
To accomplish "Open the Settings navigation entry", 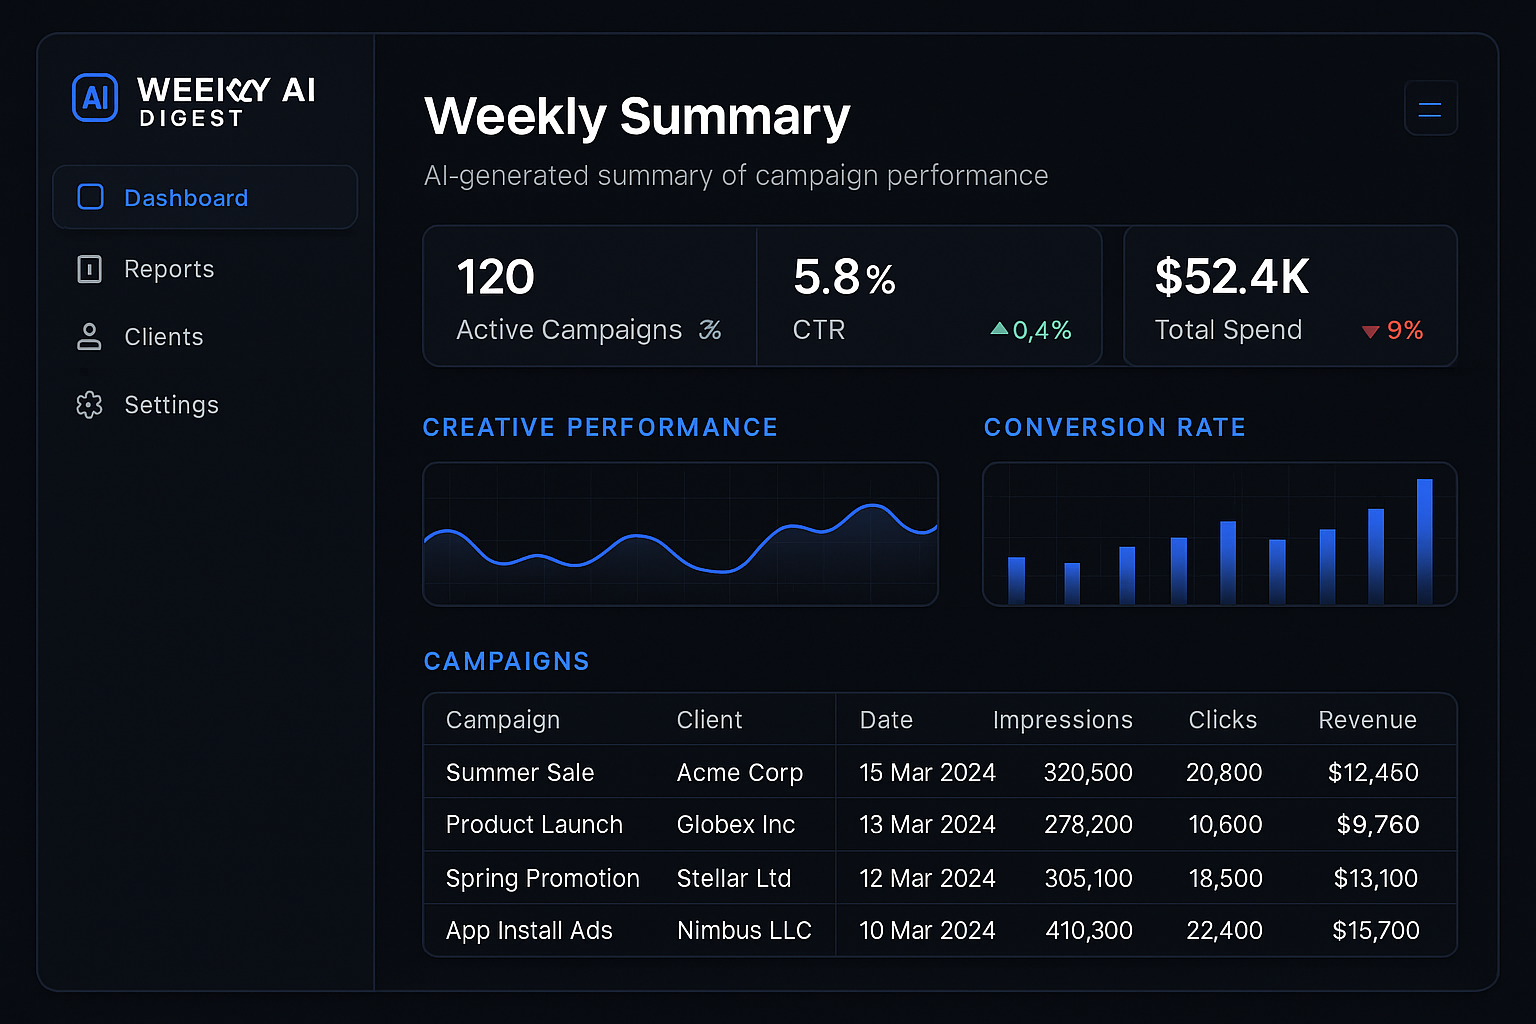I will (171, 405).
